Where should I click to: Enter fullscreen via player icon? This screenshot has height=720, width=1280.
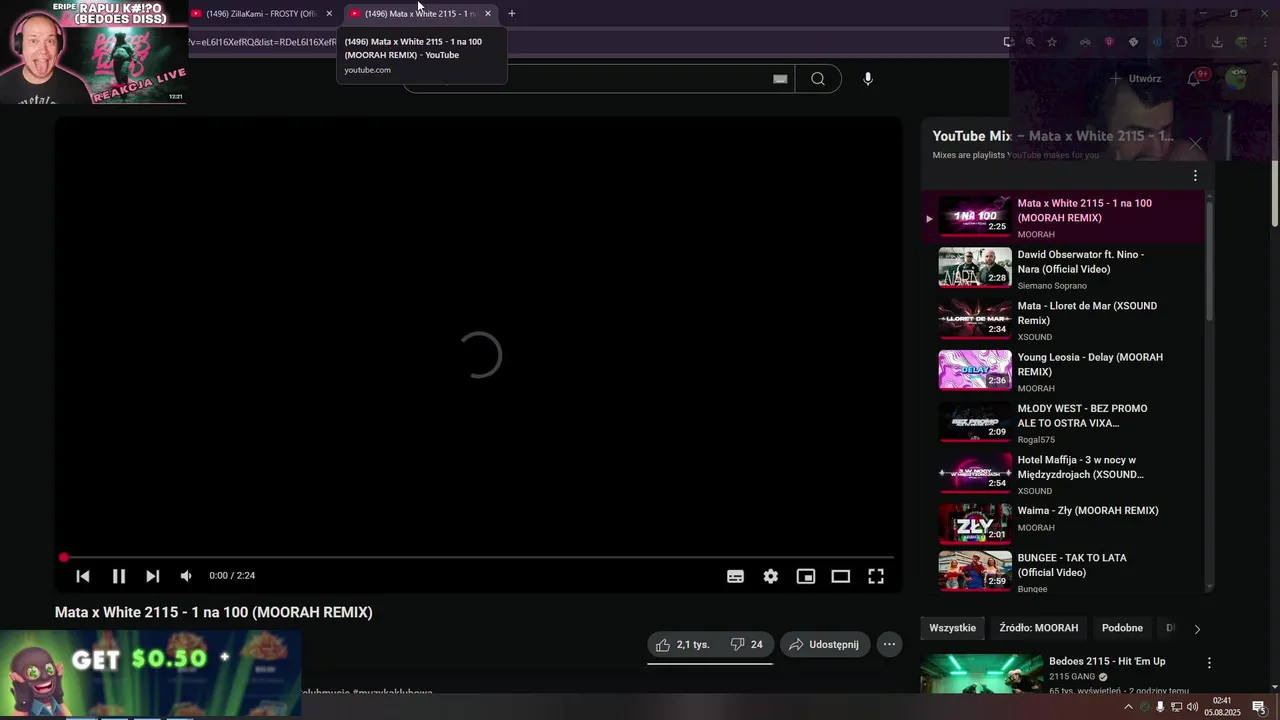pyautogui.click(x=876, y=576)
